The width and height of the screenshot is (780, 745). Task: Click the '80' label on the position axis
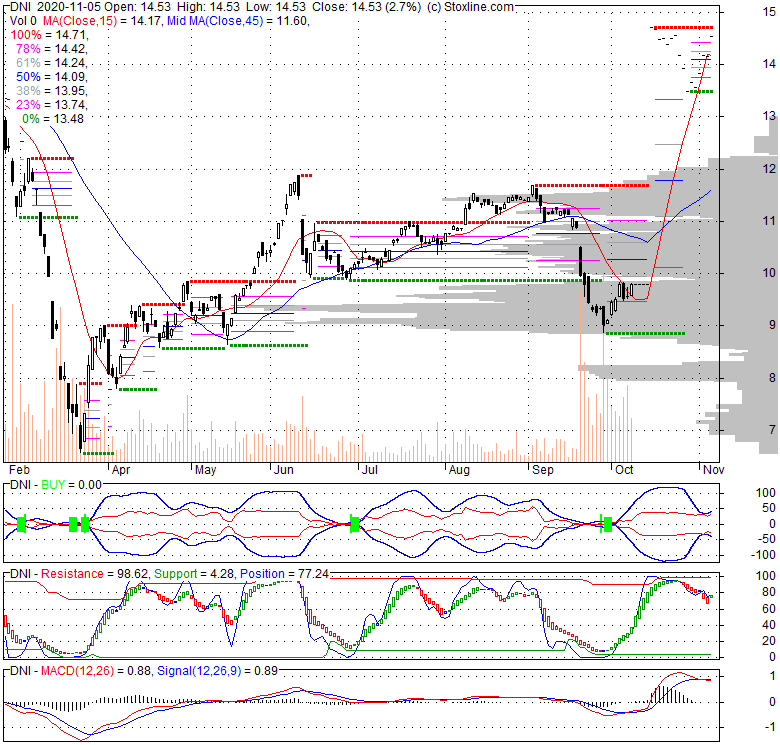(x=769, y=592)
